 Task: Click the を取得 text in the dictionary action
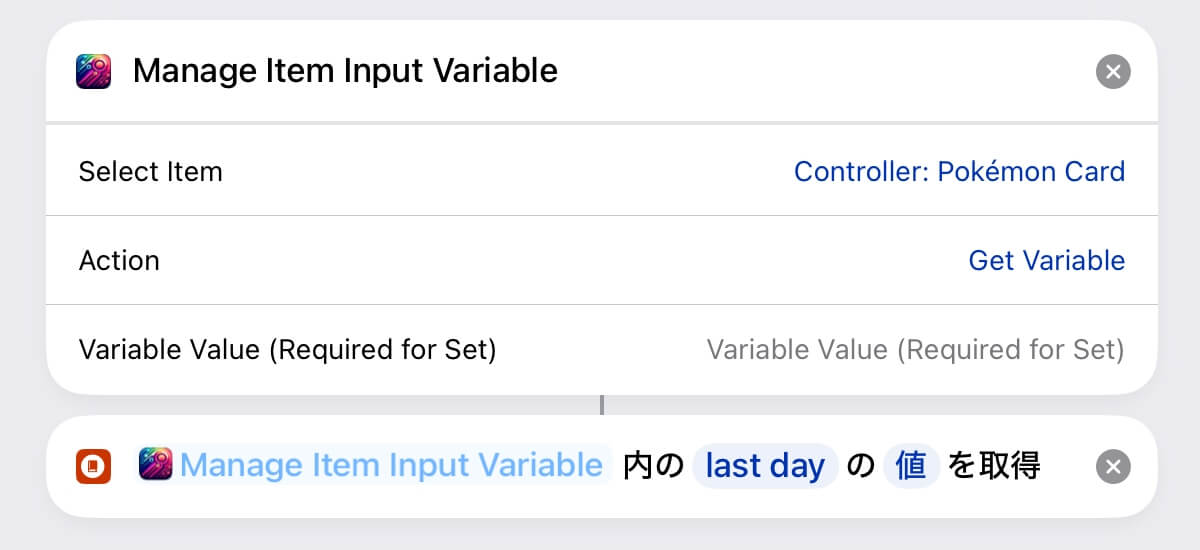tap(995, 466)
